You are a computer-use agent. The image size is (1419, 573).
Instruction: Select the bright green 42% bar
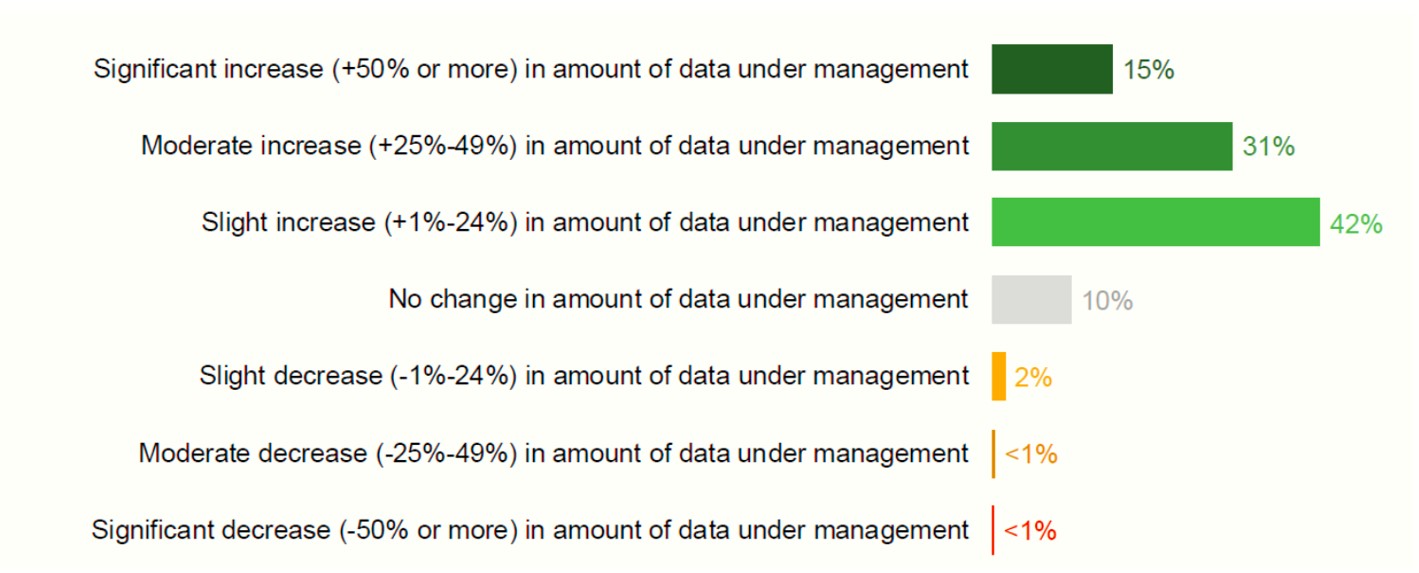(1155, 222)
